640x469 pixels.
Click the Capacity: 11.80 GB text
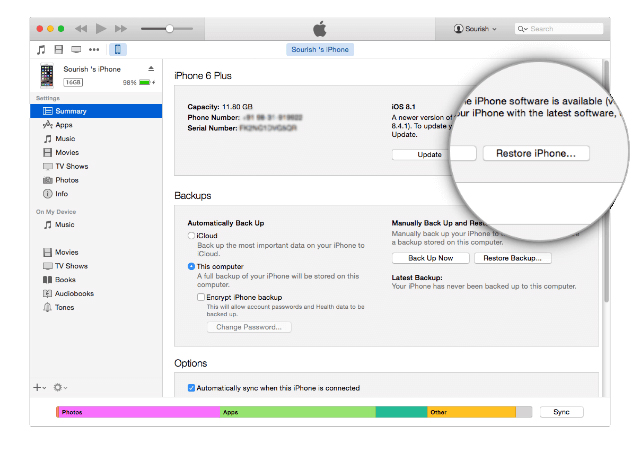[220, 107]
